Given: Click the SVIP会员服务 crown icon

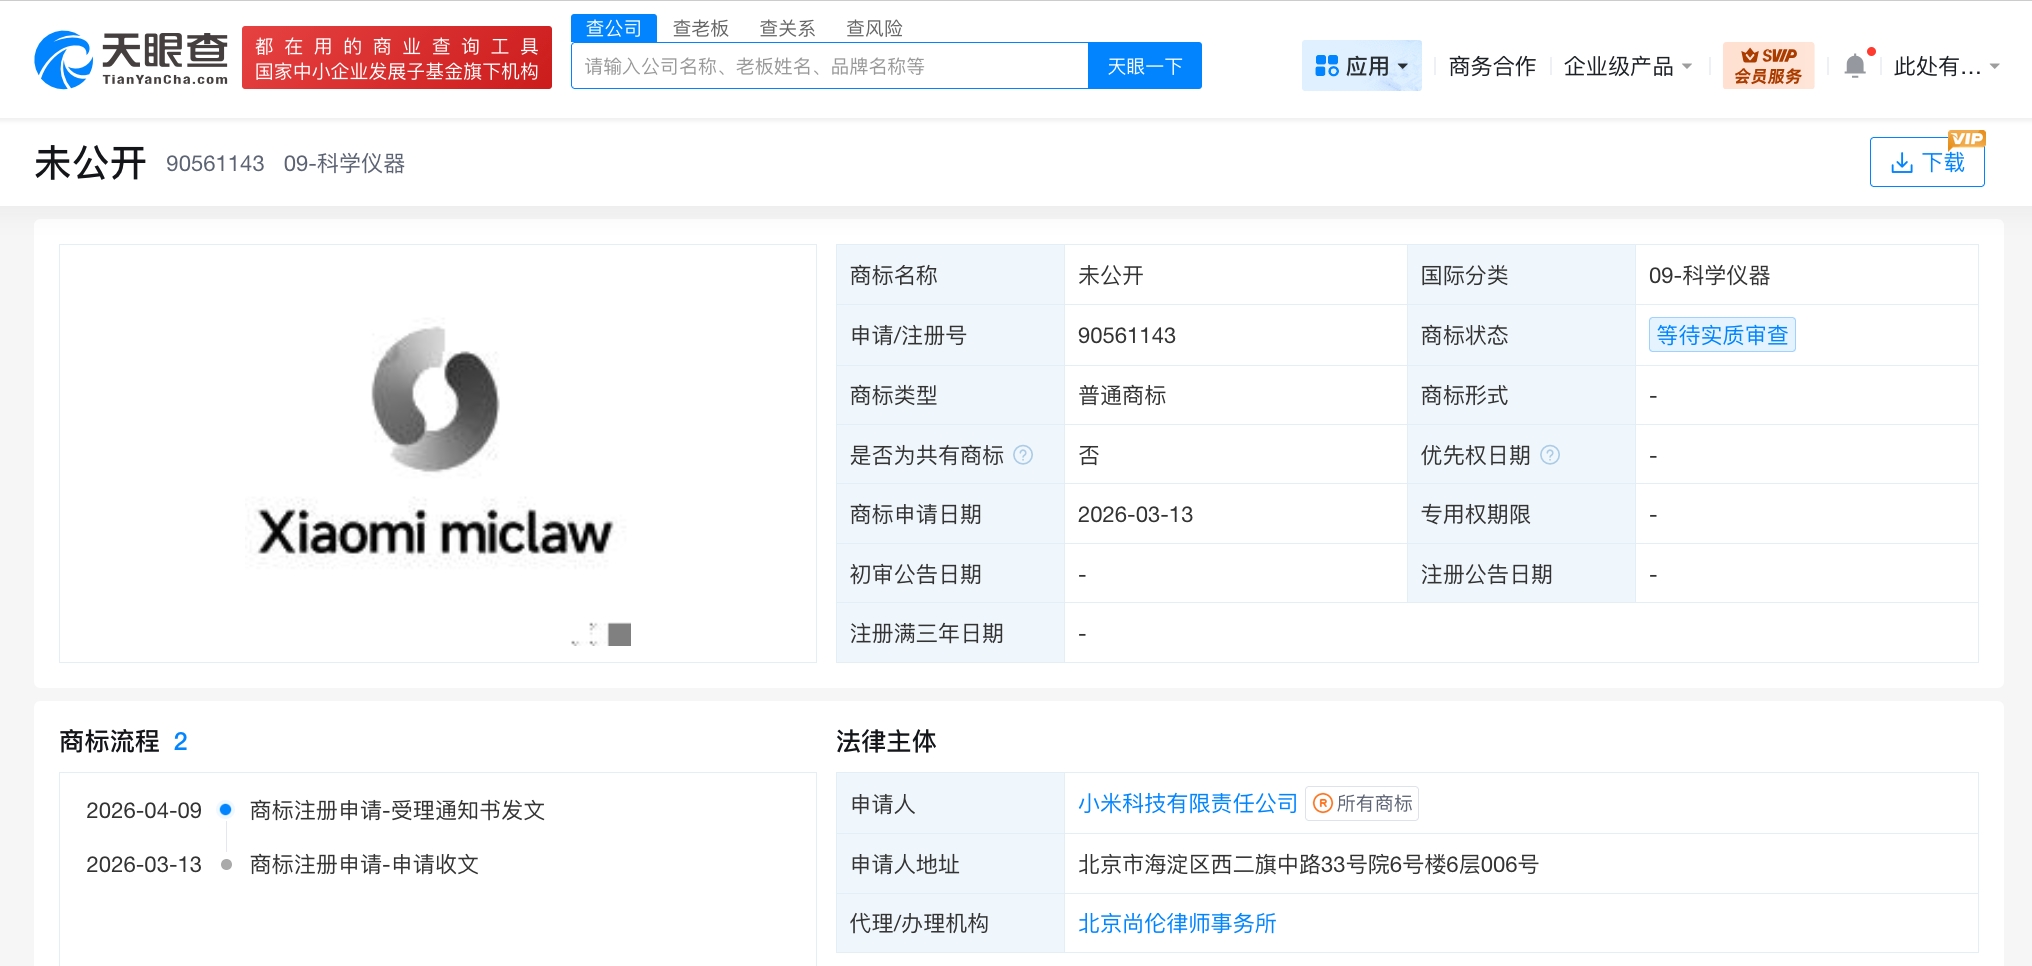Looking at the screenshot, I should point(1750,56).
